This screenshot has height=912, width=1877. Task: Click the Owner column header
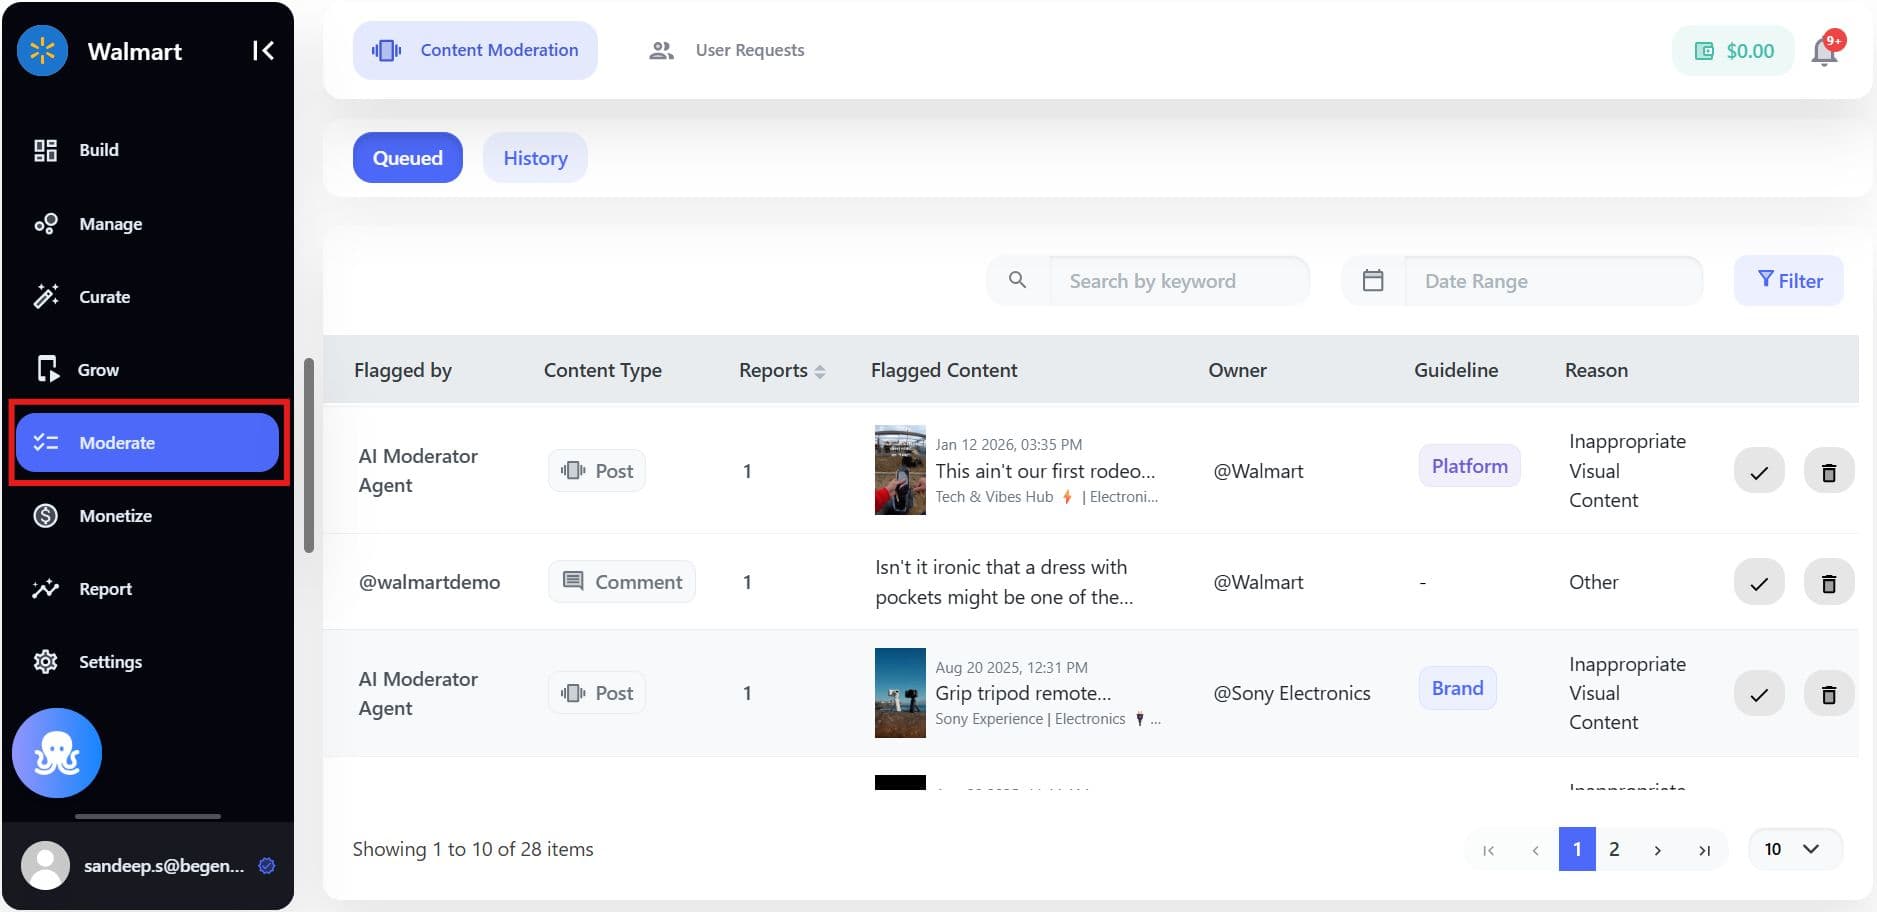(x=1237, y=370)
